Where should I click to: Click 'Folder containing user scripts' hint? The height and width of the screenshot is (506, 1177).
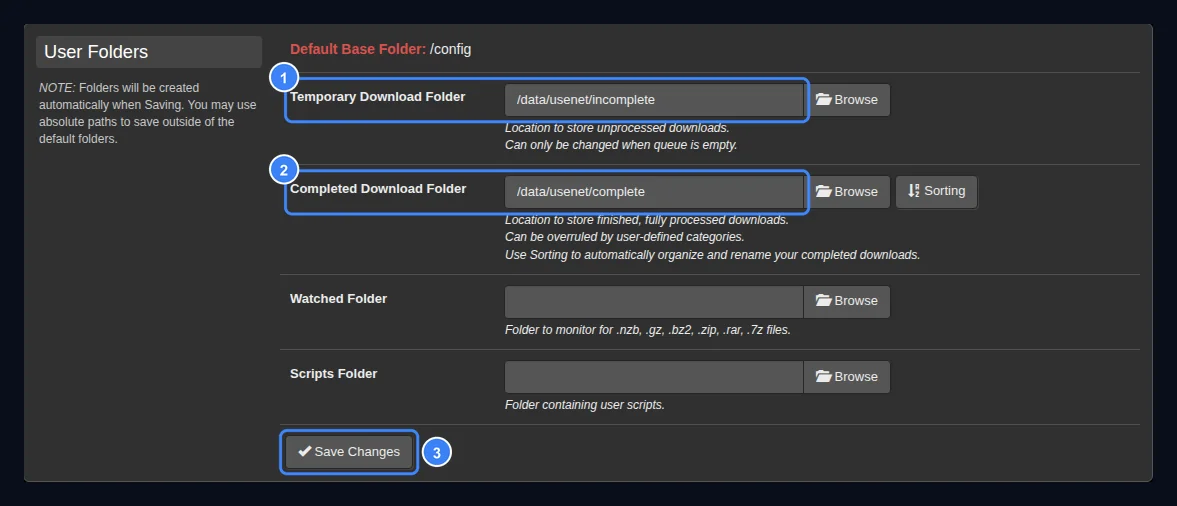click(585, 405)
